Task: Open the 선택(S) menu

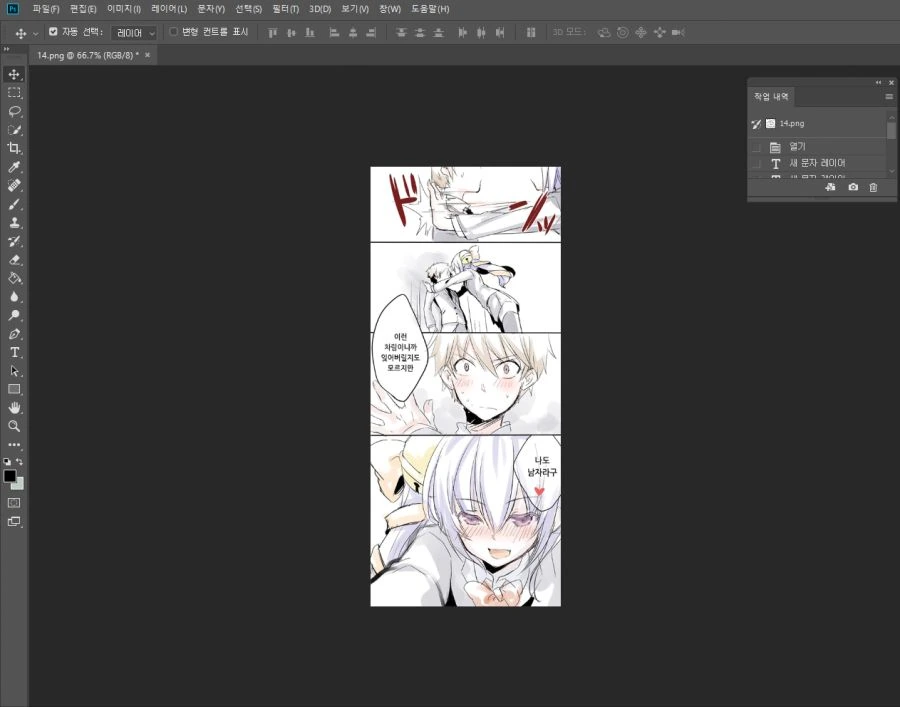Action: pyautogui.click(x=249, y=9)
